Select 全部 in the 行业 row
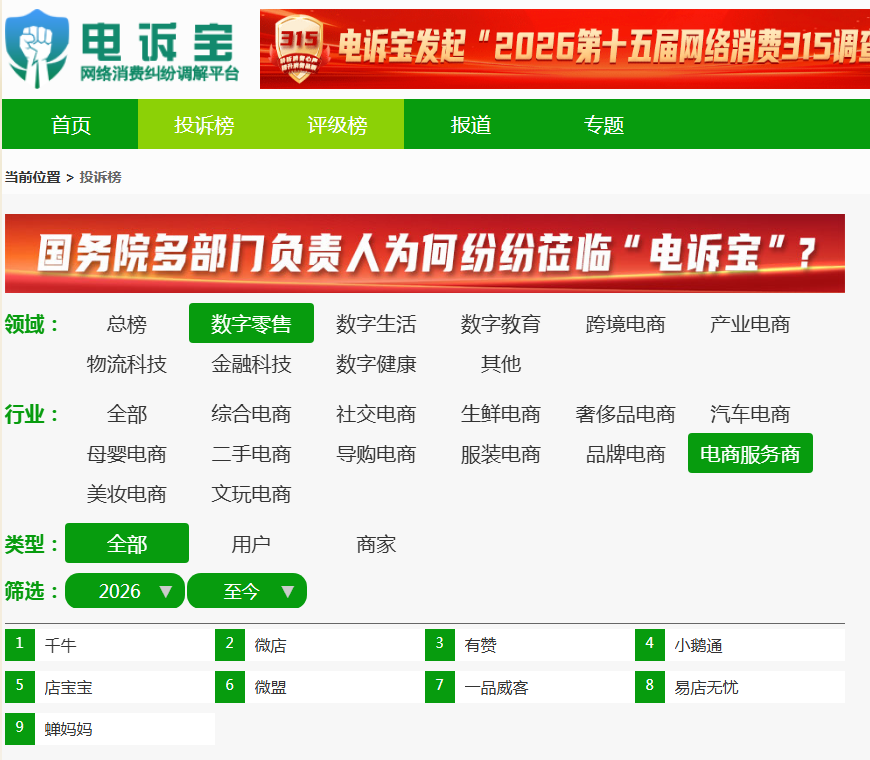Screen dimensions: 870x760 pos(127,414)
